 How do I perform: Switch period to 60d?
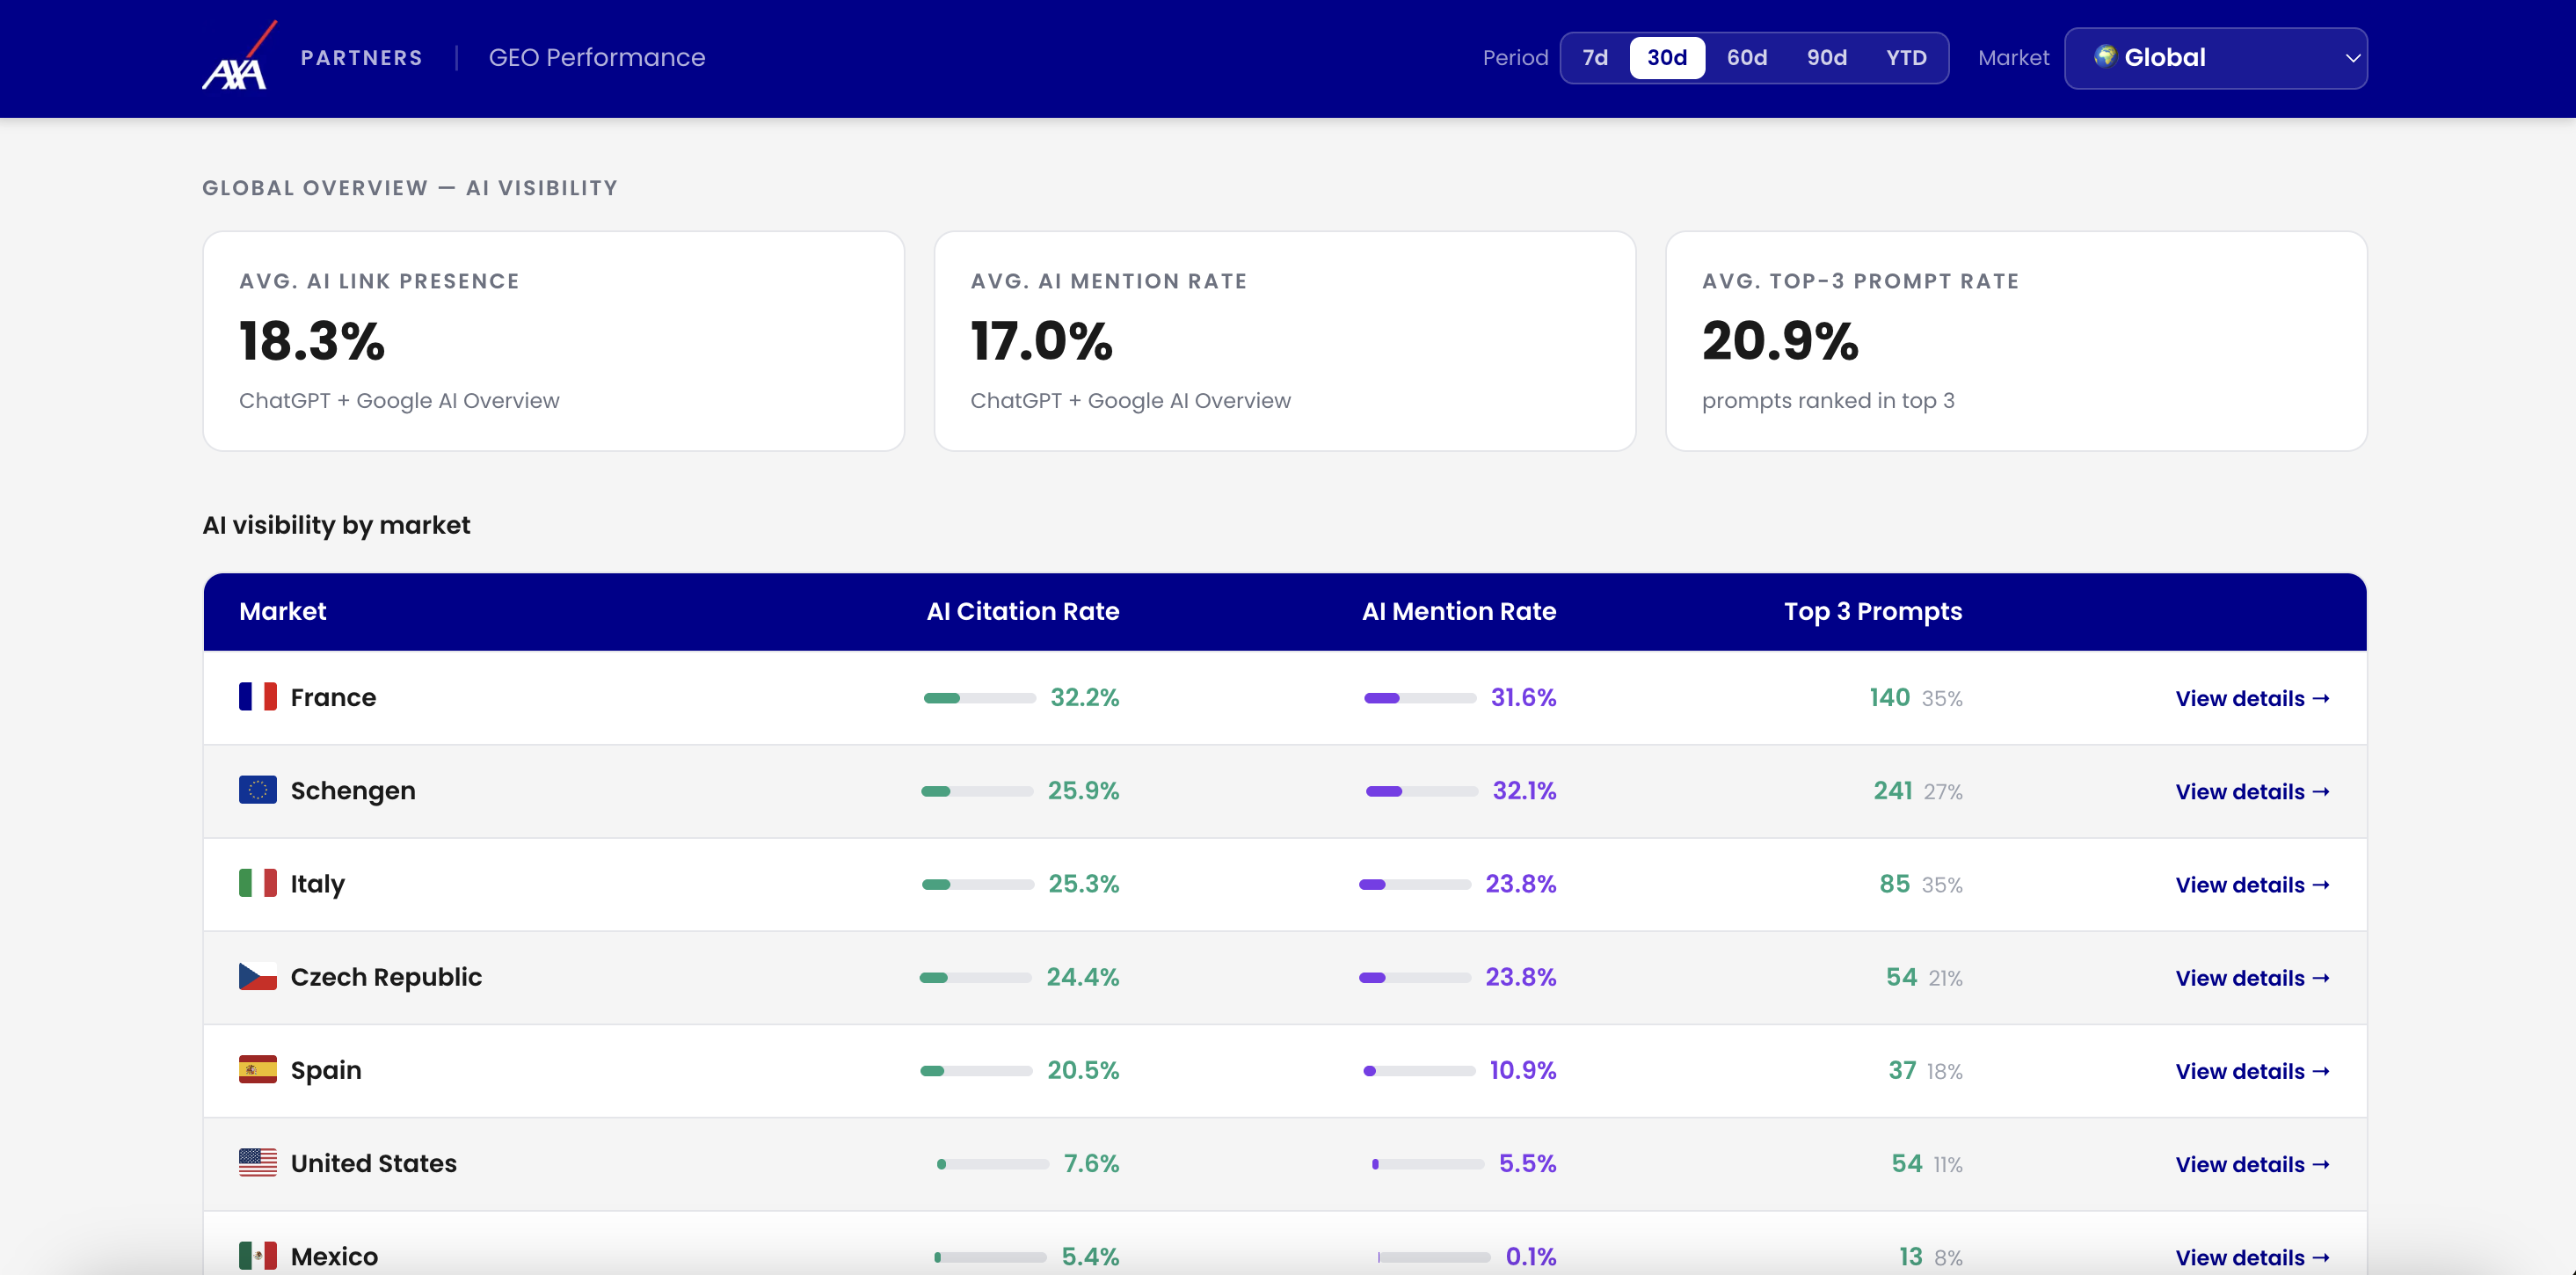pos(1747,58)
